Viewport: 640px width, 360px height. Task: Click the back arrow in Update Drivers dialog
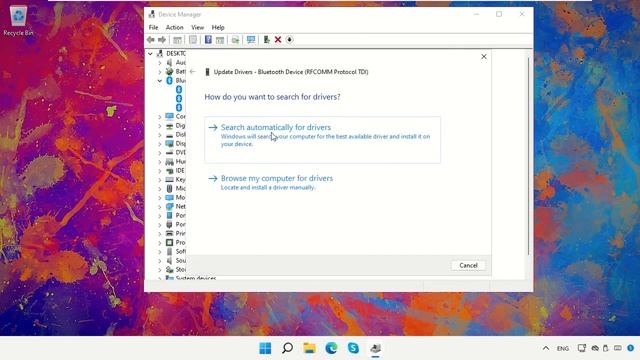click(193, 71)
